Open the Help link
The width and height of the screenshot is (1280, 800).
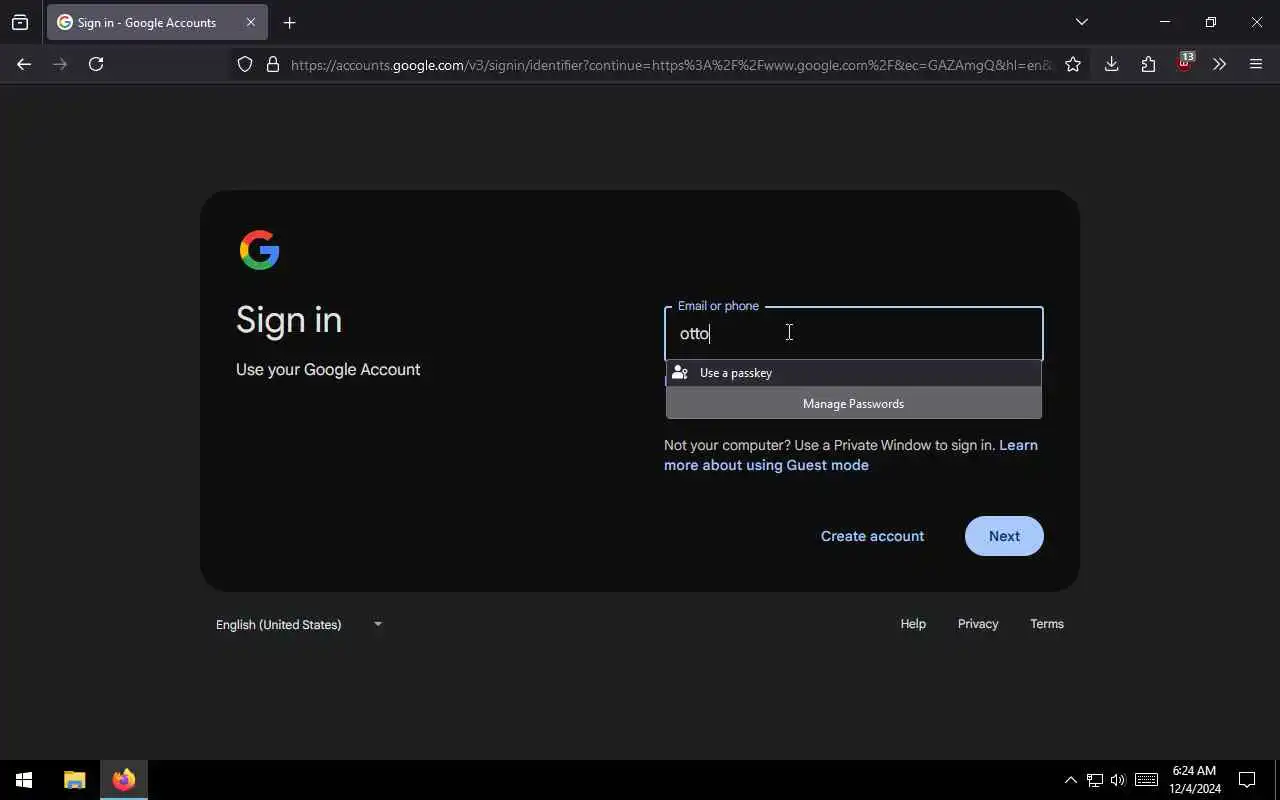[913, 624]
